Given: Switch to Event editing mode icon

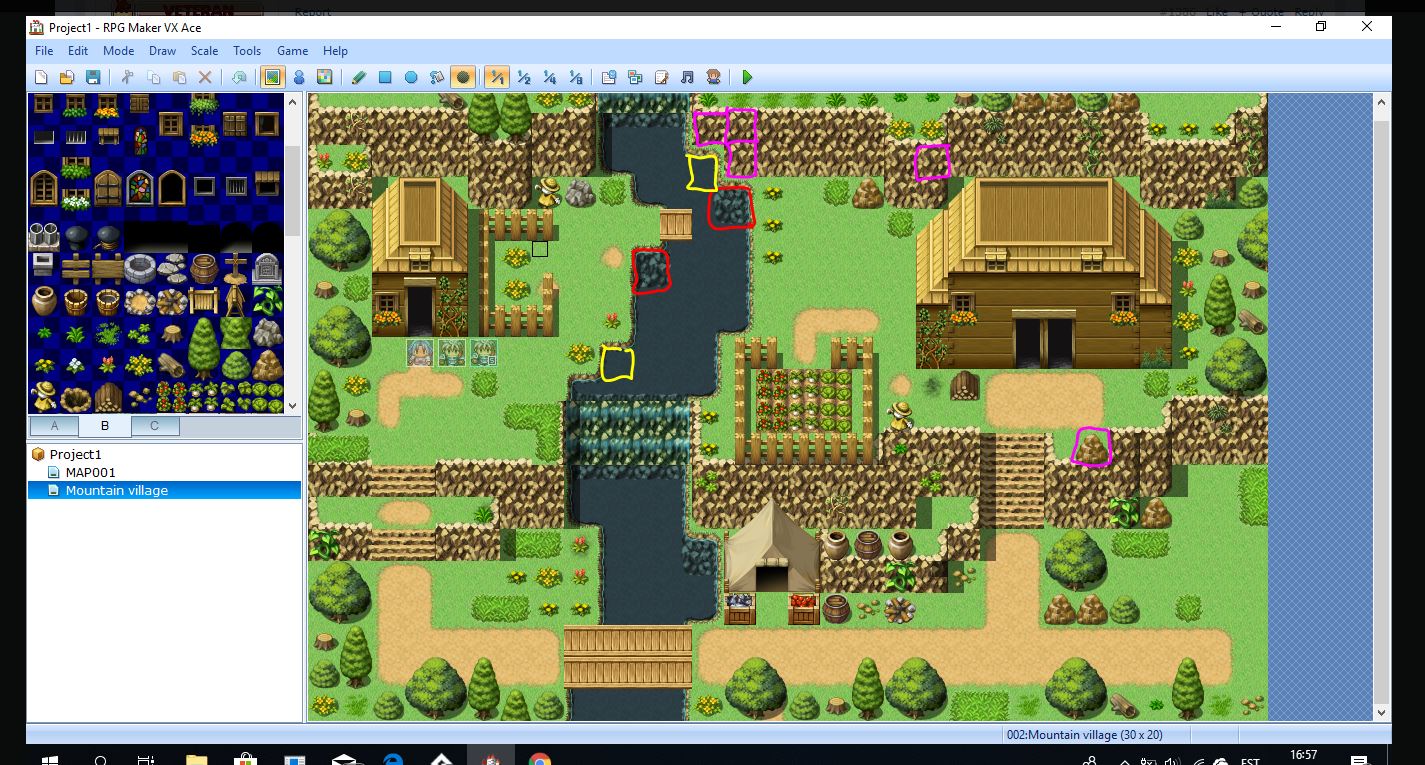Looking at the screenshot, I should coord(299,77).
